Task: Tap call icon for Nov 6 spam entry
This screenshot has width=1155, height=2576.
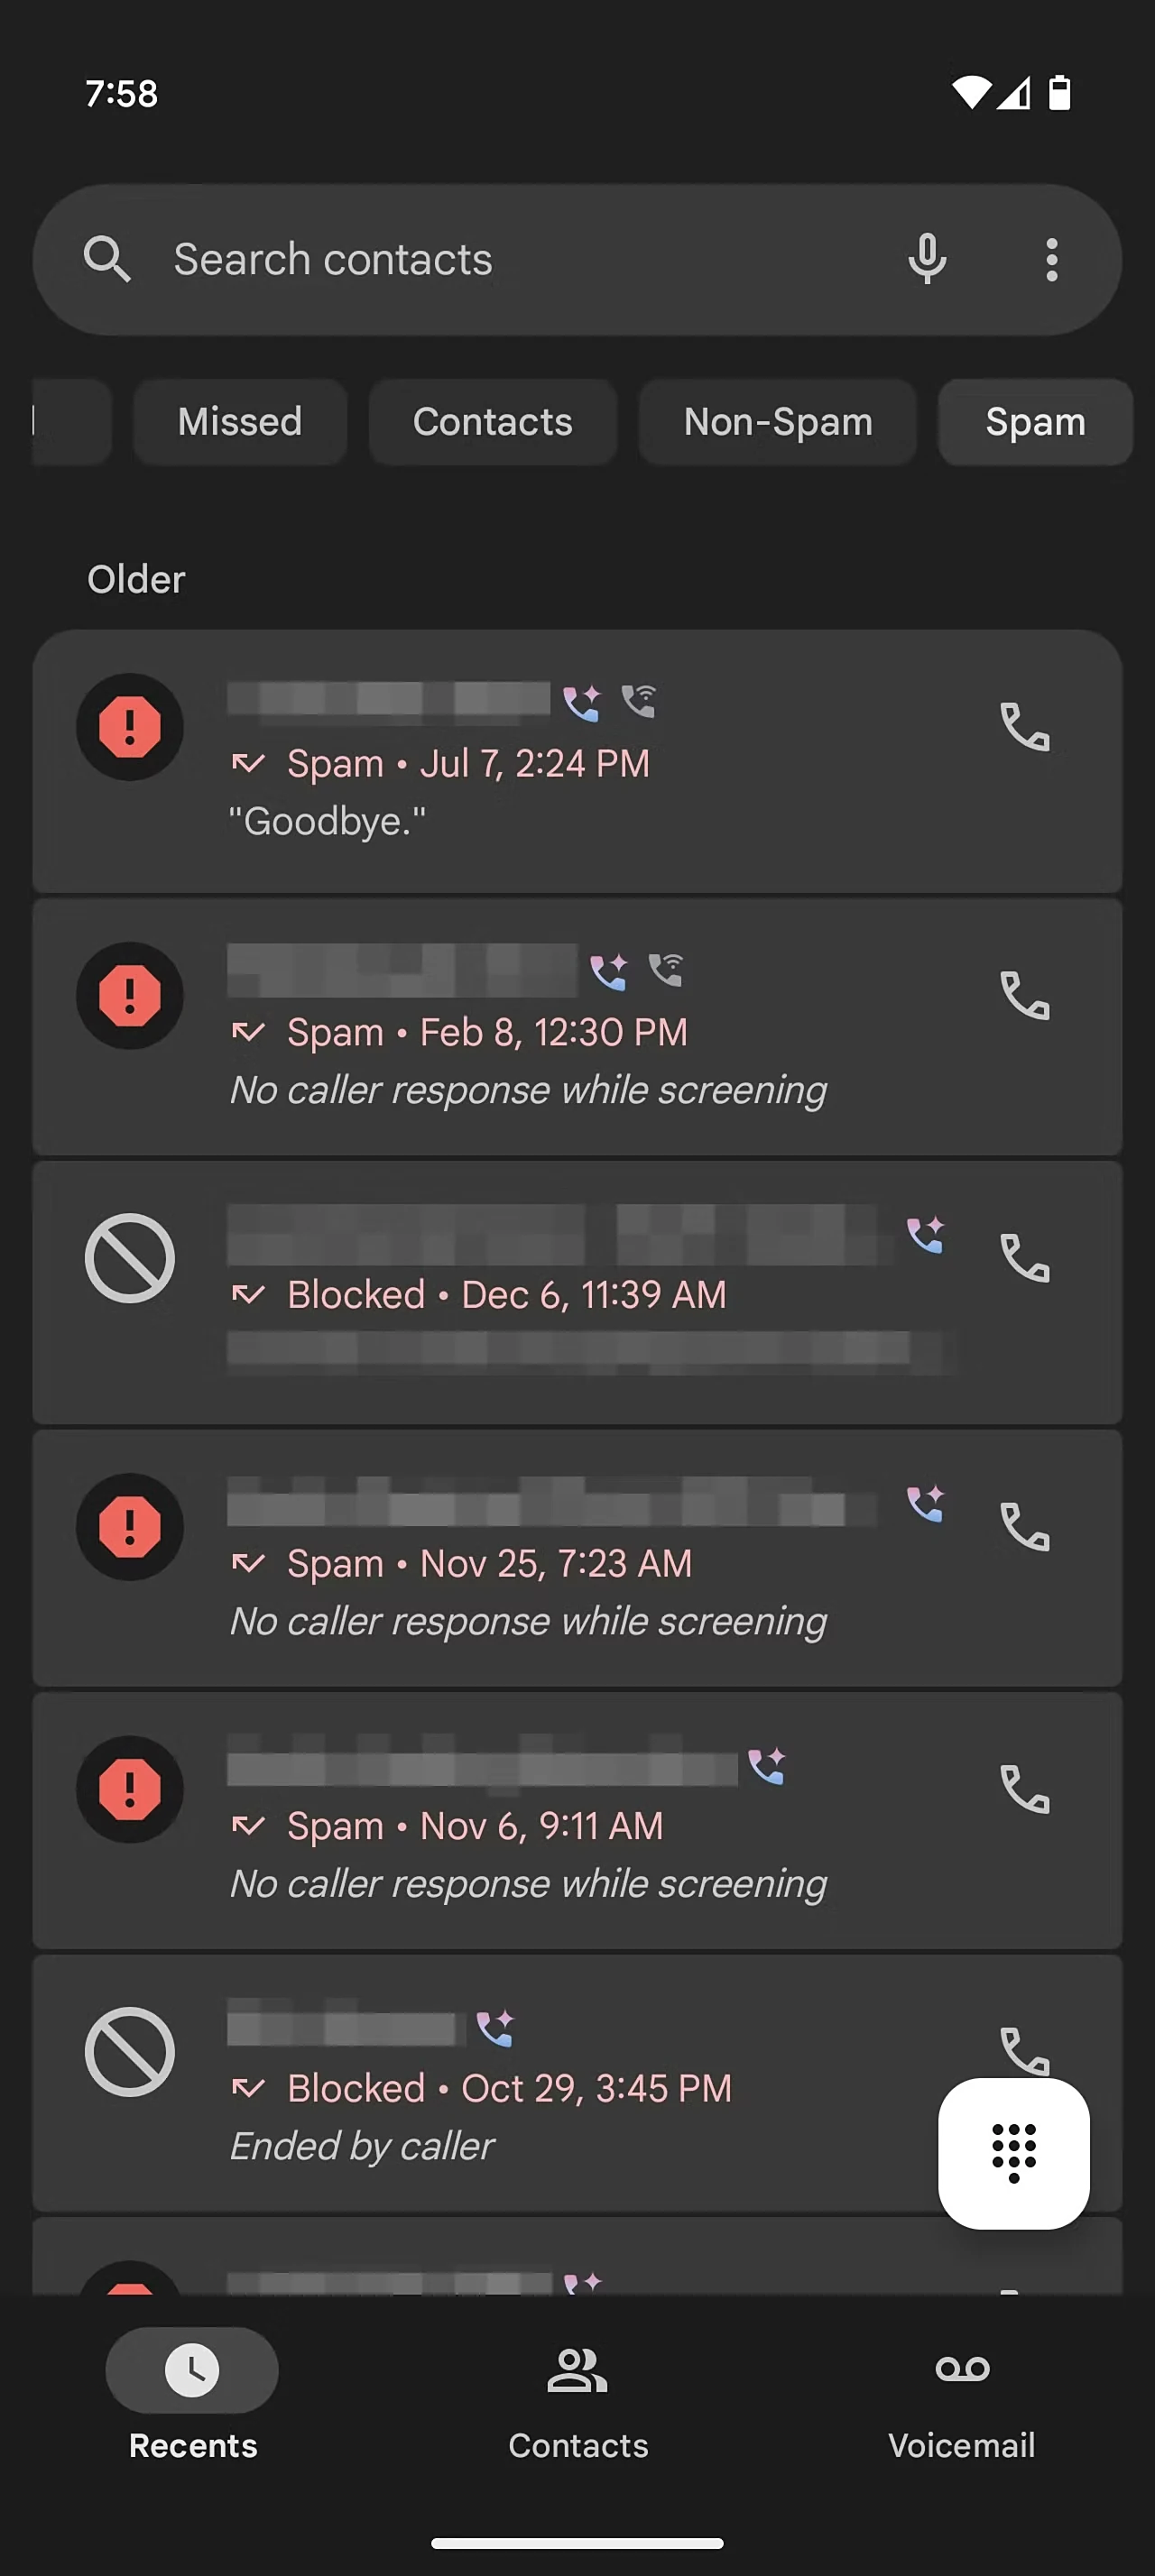Action: click(1025, 1789)
